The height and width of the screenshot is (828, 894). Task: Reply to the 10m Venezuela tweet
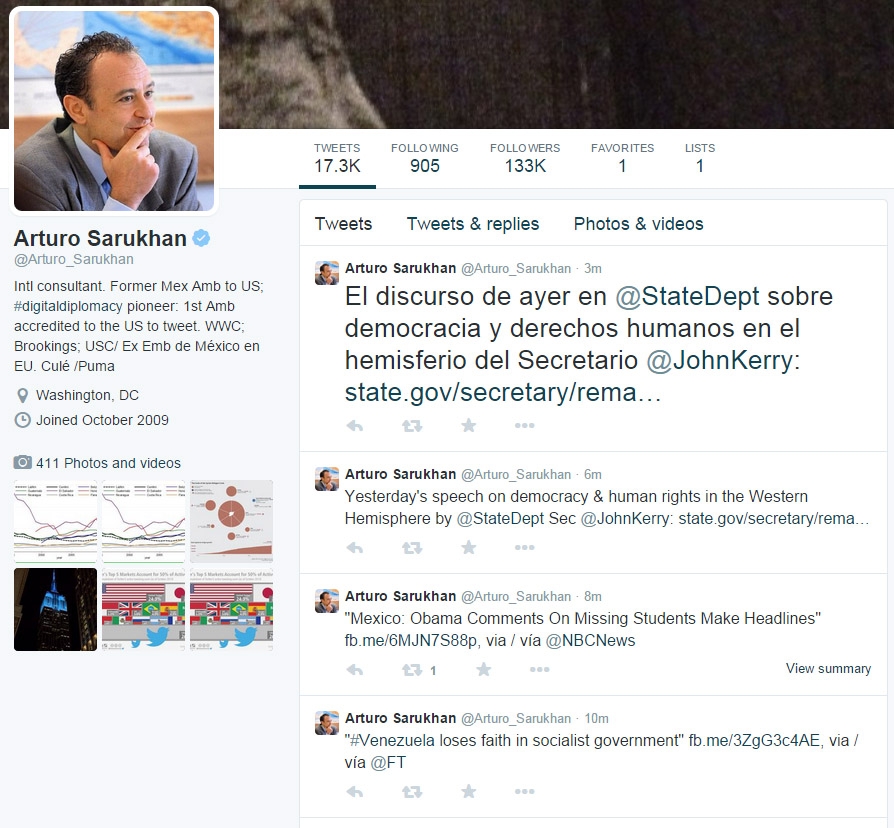pyautogui.click(x=355, y=792)
